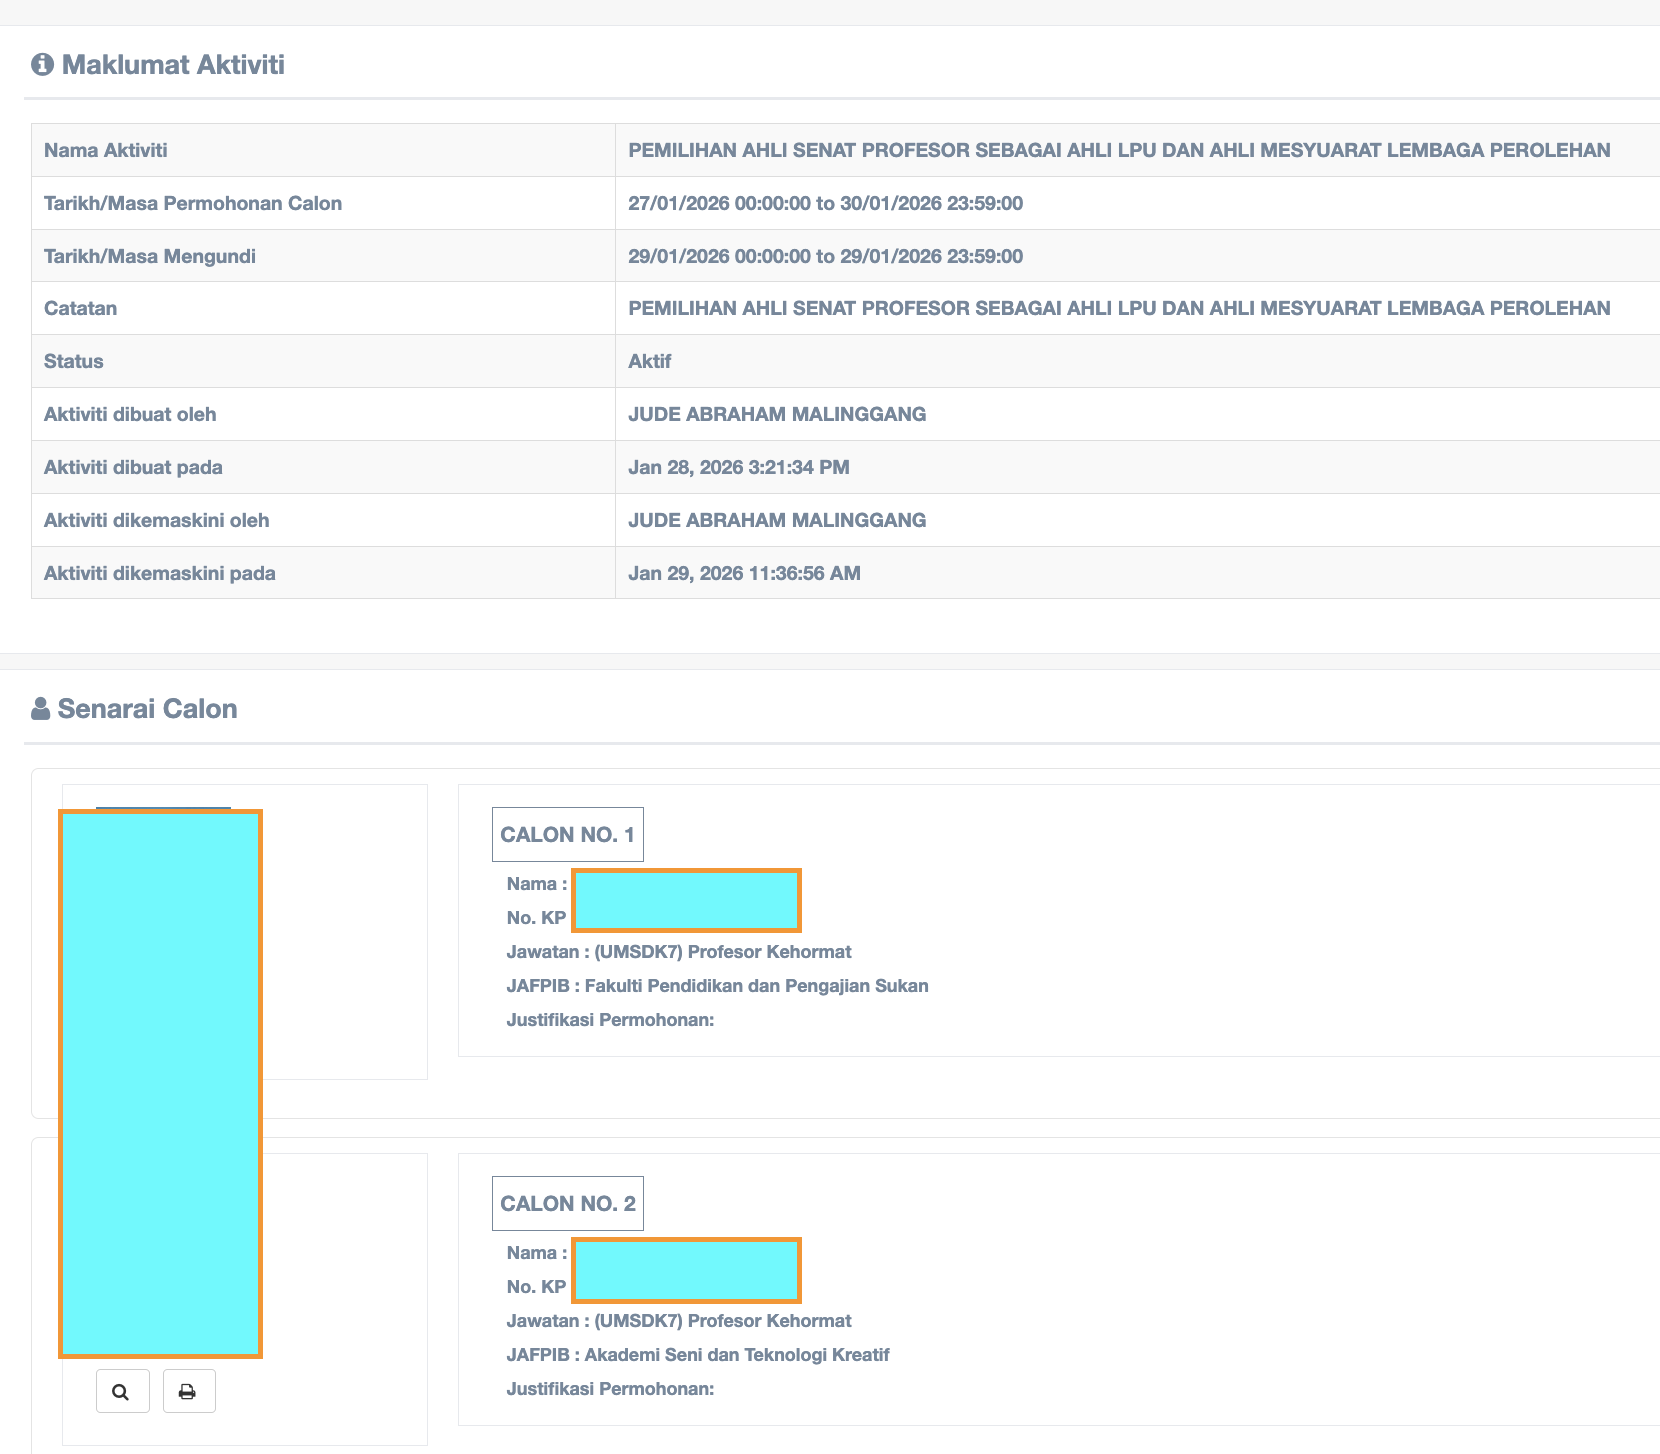Click the Nama Aktiviti row label
Viewport: 1660px width, 1454px height.
106,151
